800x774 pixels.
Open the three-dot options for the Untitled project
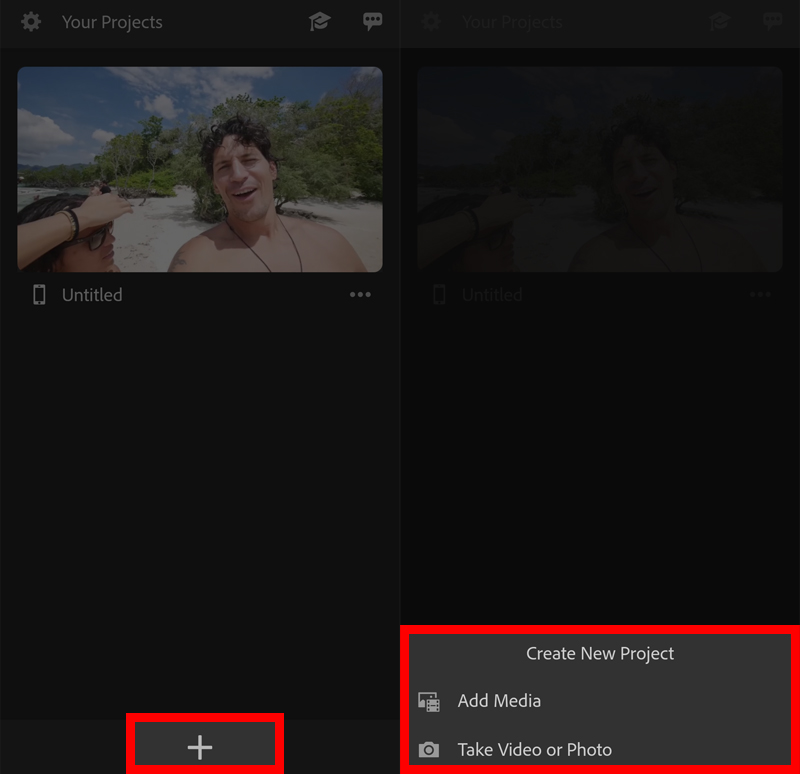360,294
